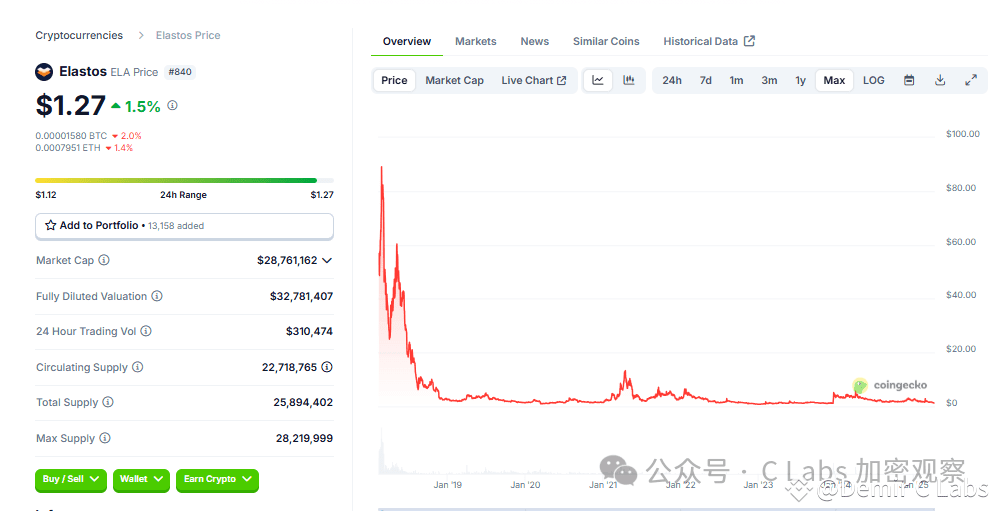Viewport: 997px width, 511px height.
Task: Show Fully Diluted Valuation info icon
Action: pos(157,296)
